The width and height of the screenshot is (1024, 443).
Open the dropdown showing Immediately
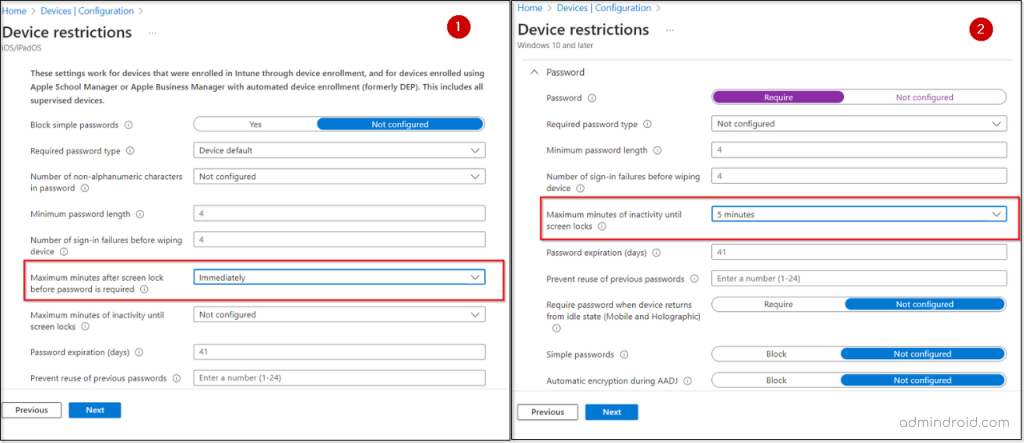[x=339, y=277]
